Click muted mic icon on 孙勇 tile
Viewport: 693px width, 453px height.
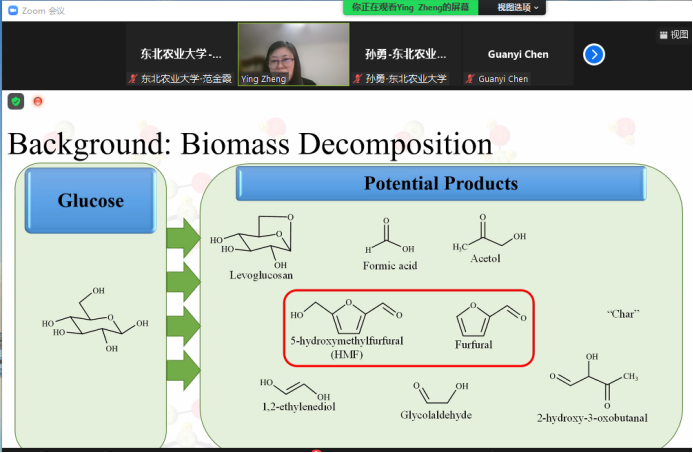click(357, 79)
